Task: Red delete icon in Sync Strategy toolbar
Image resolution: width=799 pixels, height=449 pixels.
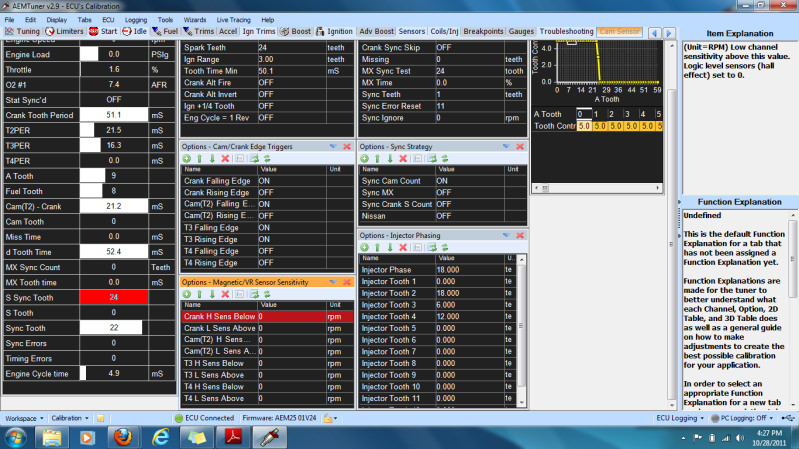Action: pos(403,159)
